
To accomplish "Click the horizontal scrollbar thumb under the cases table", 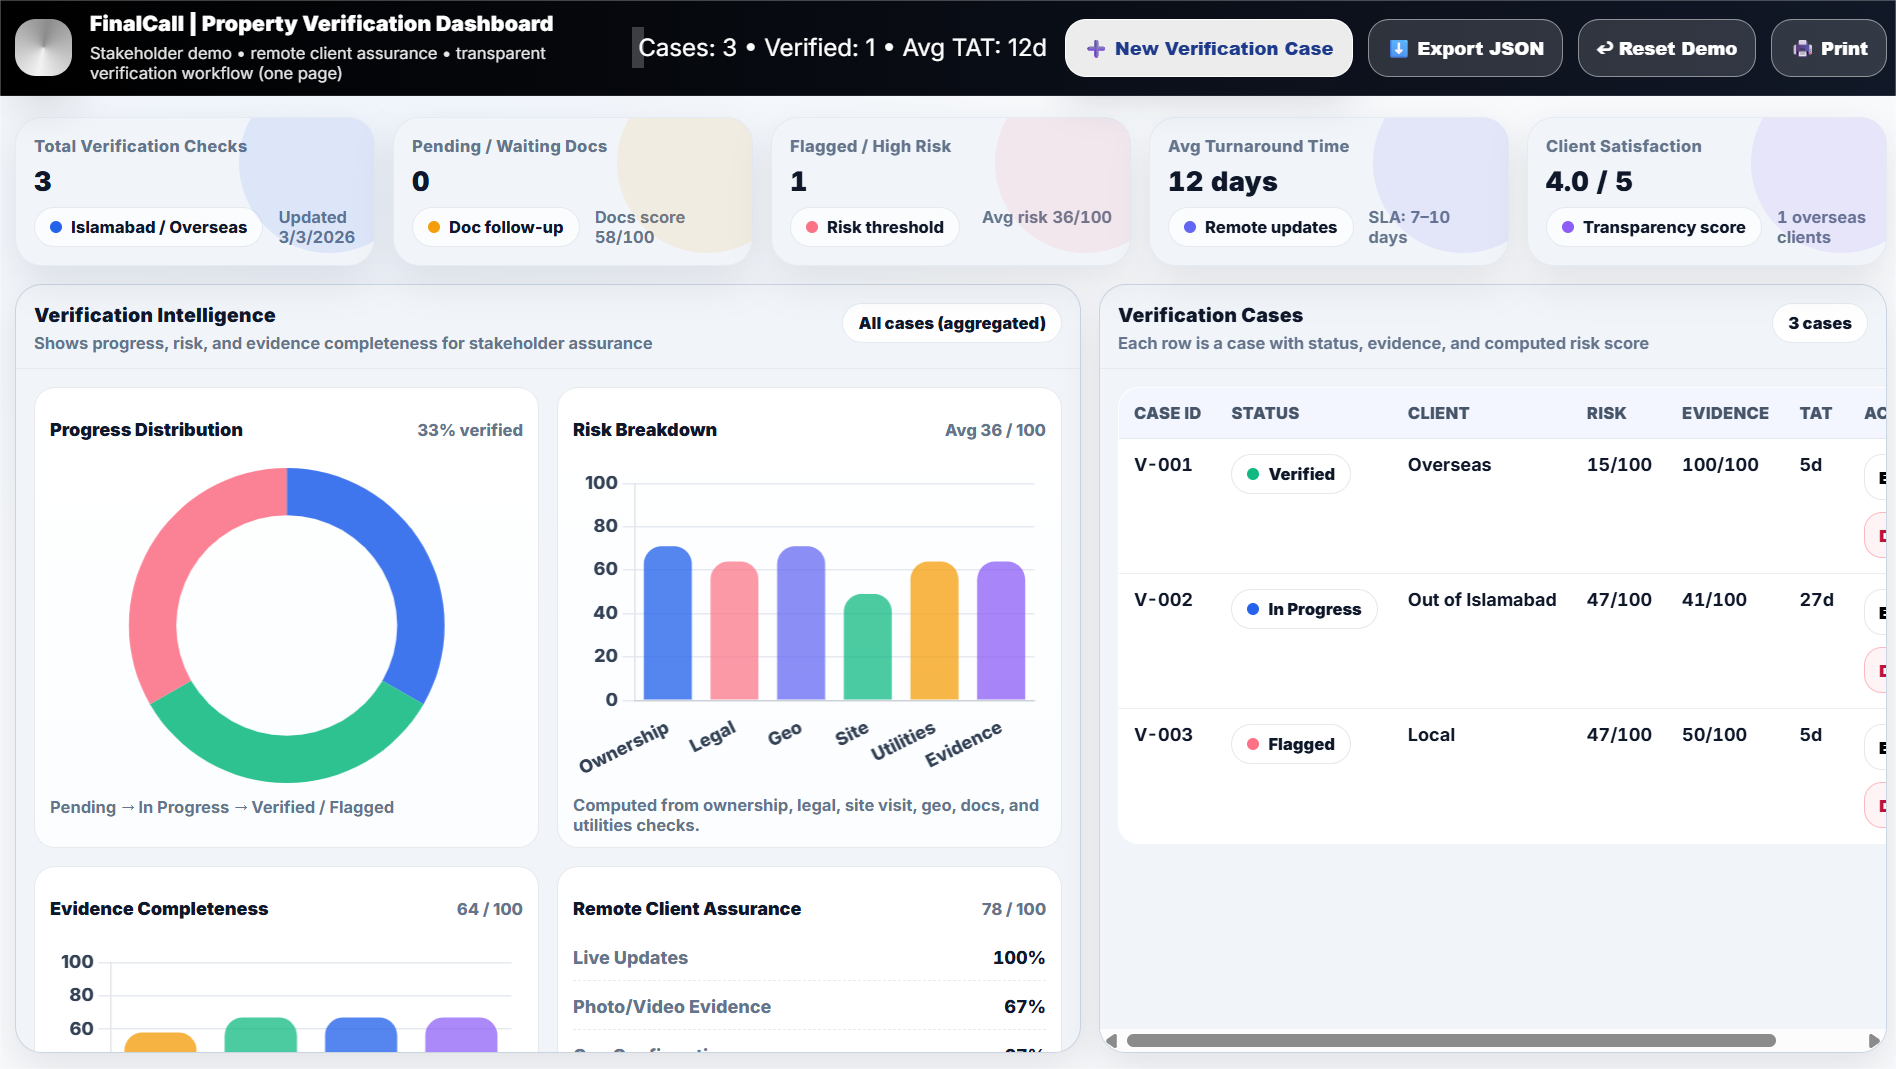I will point(1450,1041).
